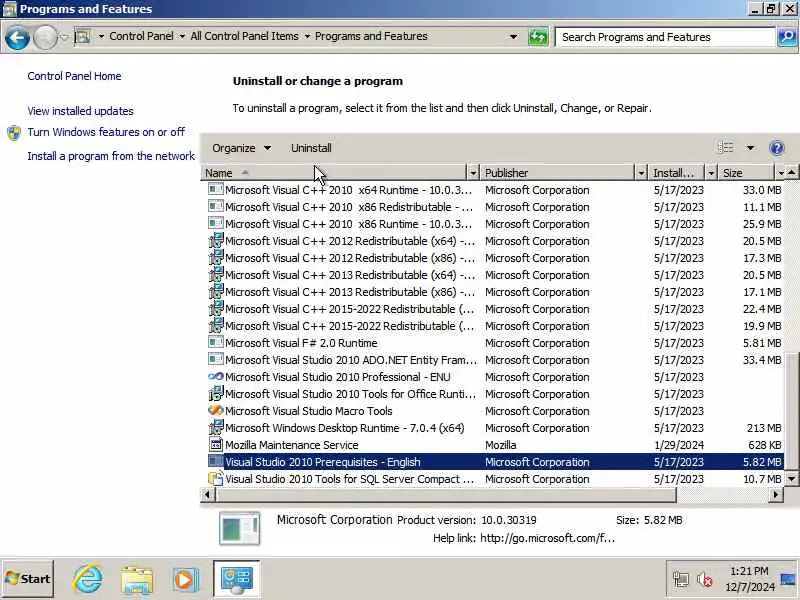Sort by the Publisher column header

click(x=558, y=173)
